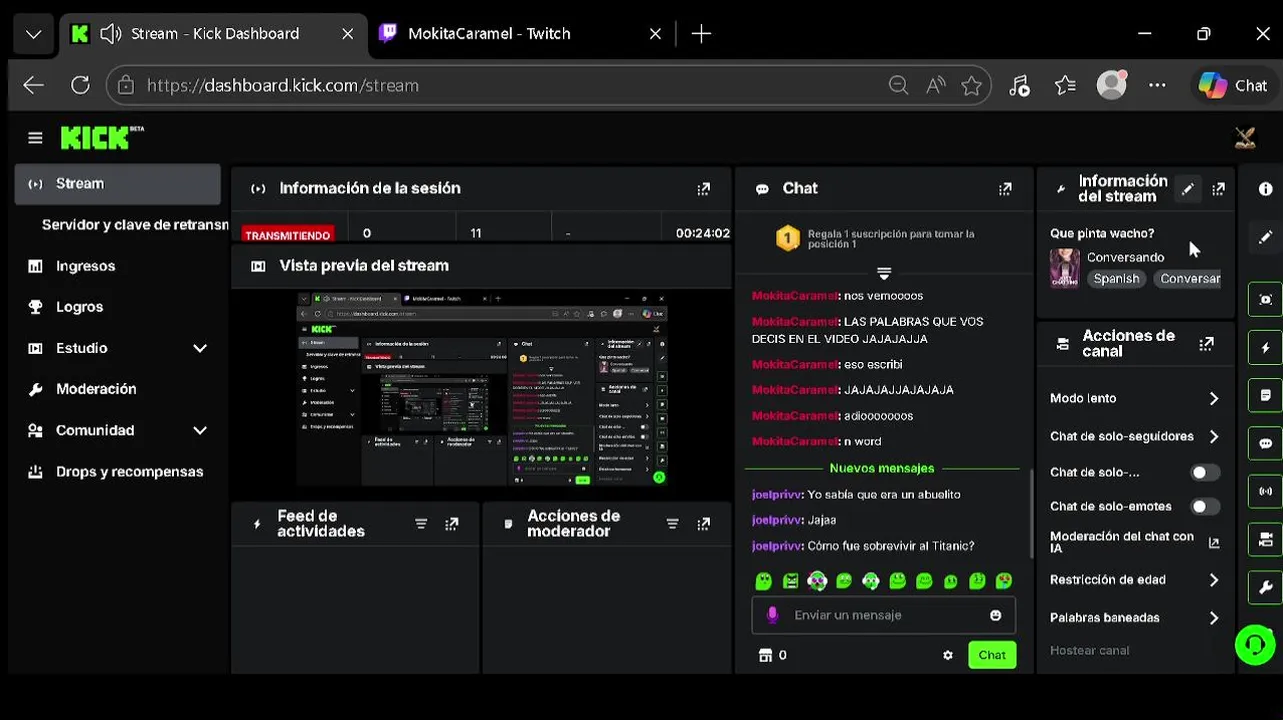Open the green support headset bubble
Image resolution: width=1283 pixels, height=720 pixels.
1255,645
